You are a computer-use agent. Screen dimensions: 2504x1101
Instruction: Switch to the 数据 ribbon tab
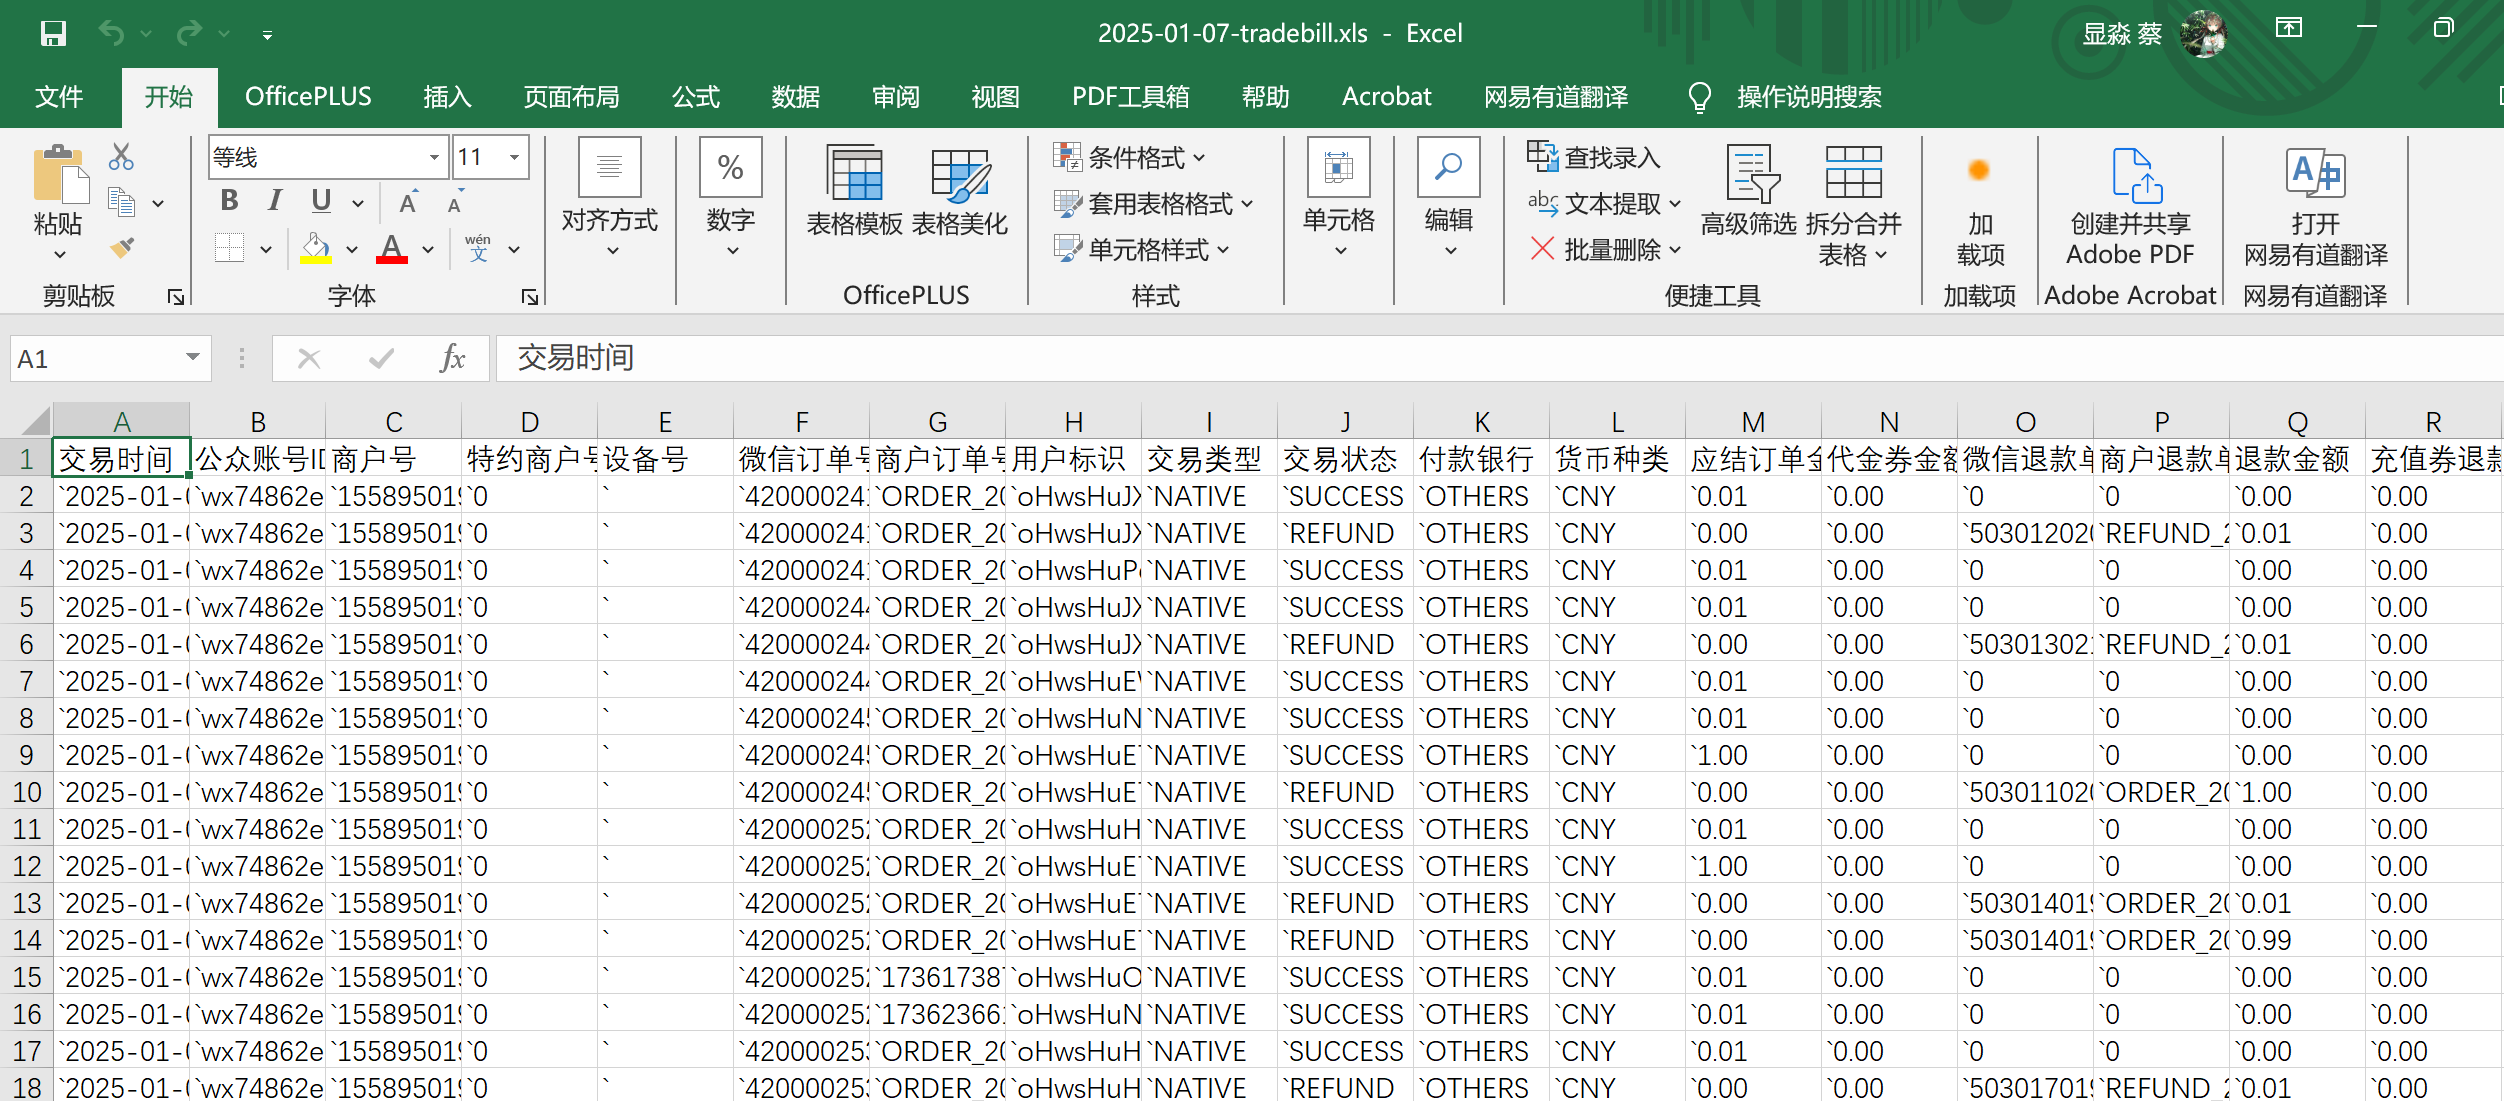pos(795,97)
